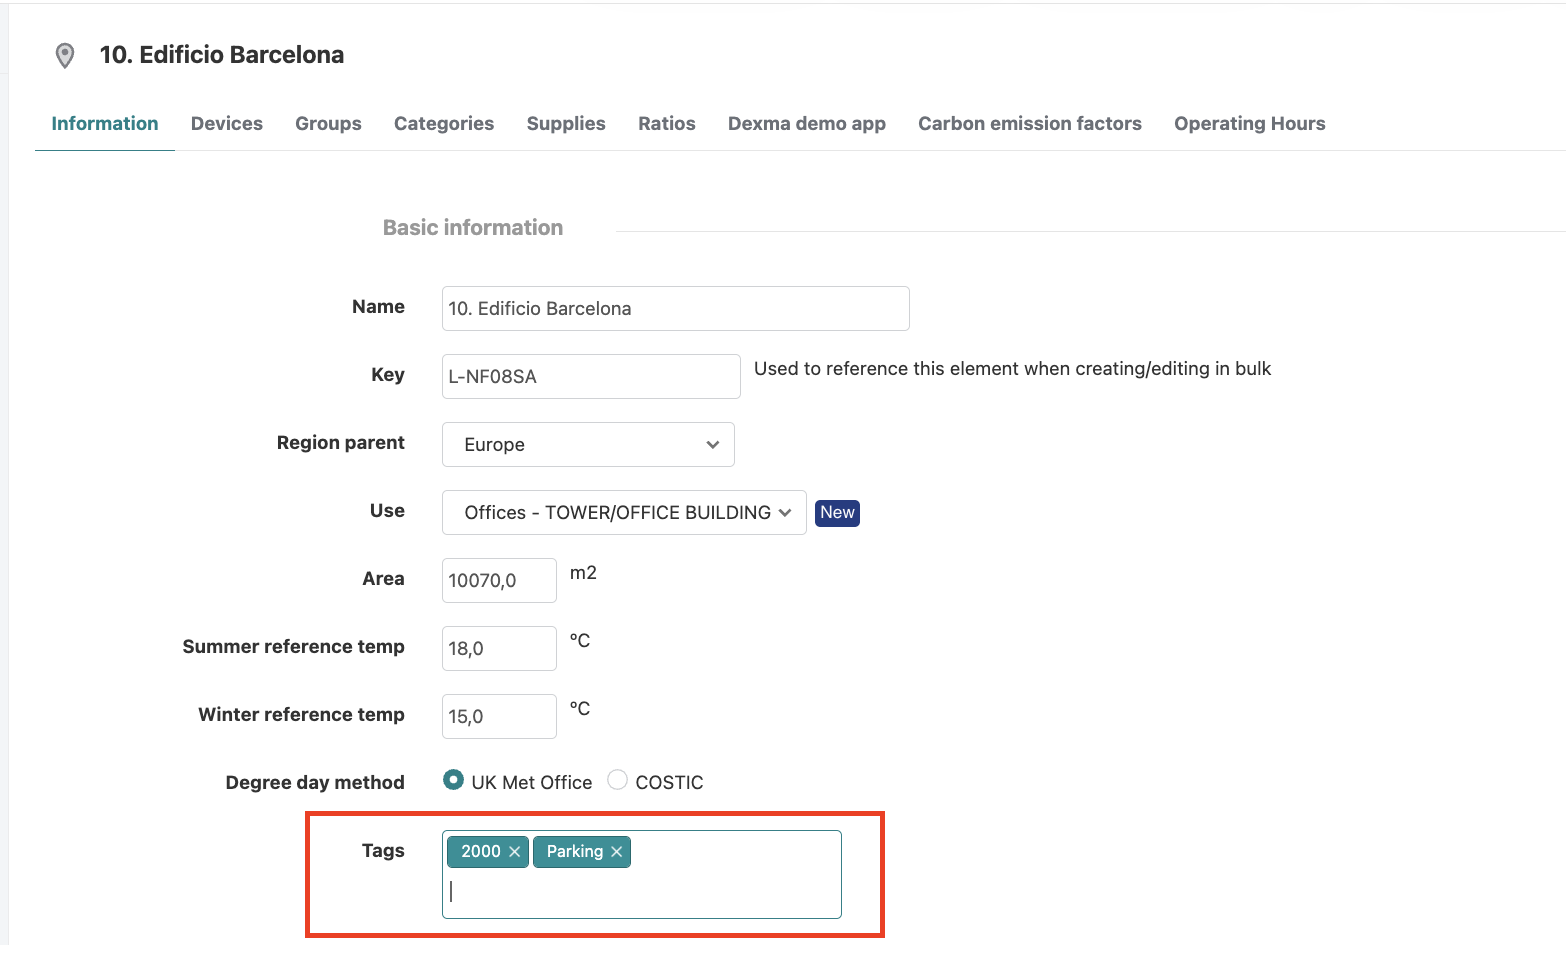Image resolution: width=1566 pixels, height=970 pixels.
Task: Expand the Region parent dropdown
Action: click(588, 445)
